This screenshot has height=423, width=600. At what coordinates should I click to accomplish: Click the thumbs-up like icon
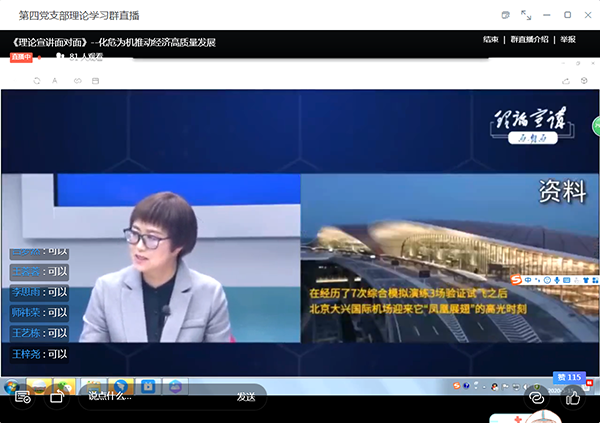click(574, 397)
